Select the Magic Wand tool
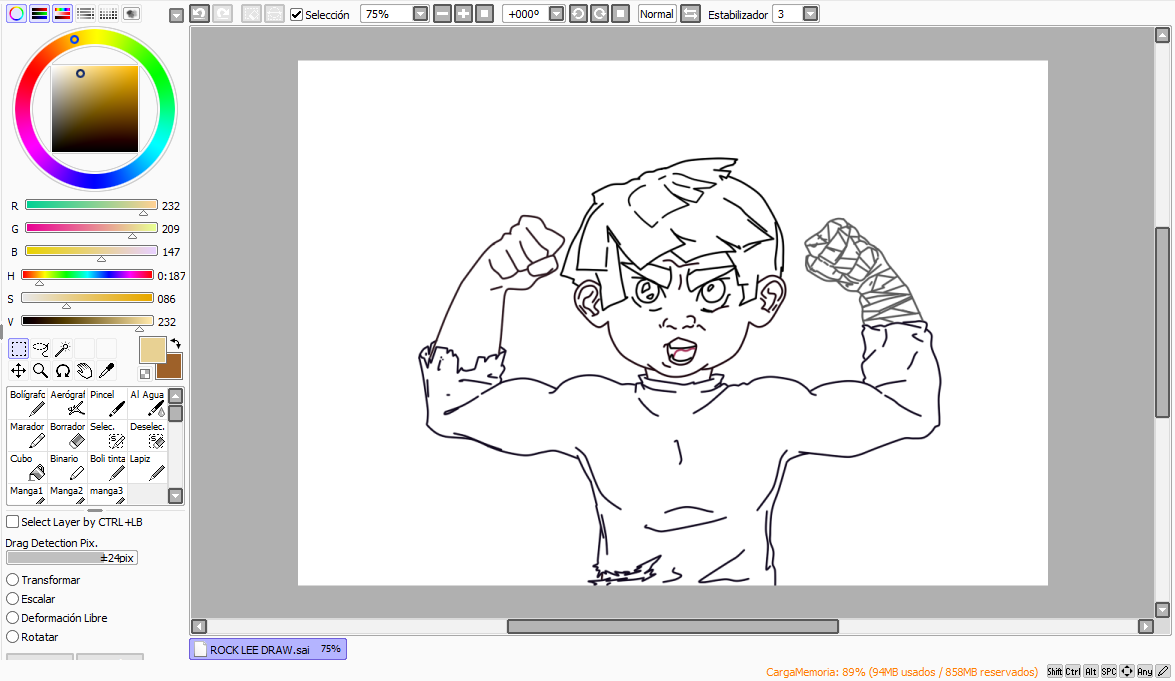Image resolution: width=1175 pixels, height=681 pixels. pyautogui.click(x=63, y=348)
